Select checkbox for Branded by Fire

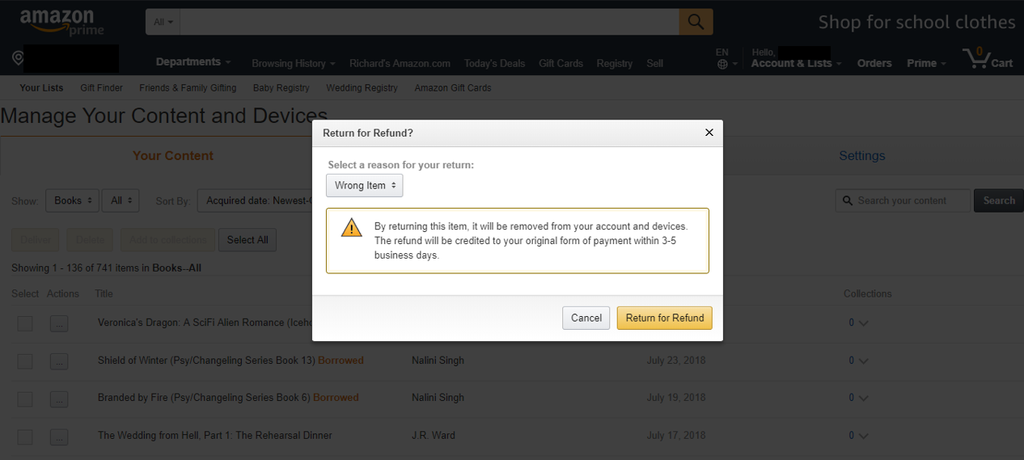click(25, 398)
